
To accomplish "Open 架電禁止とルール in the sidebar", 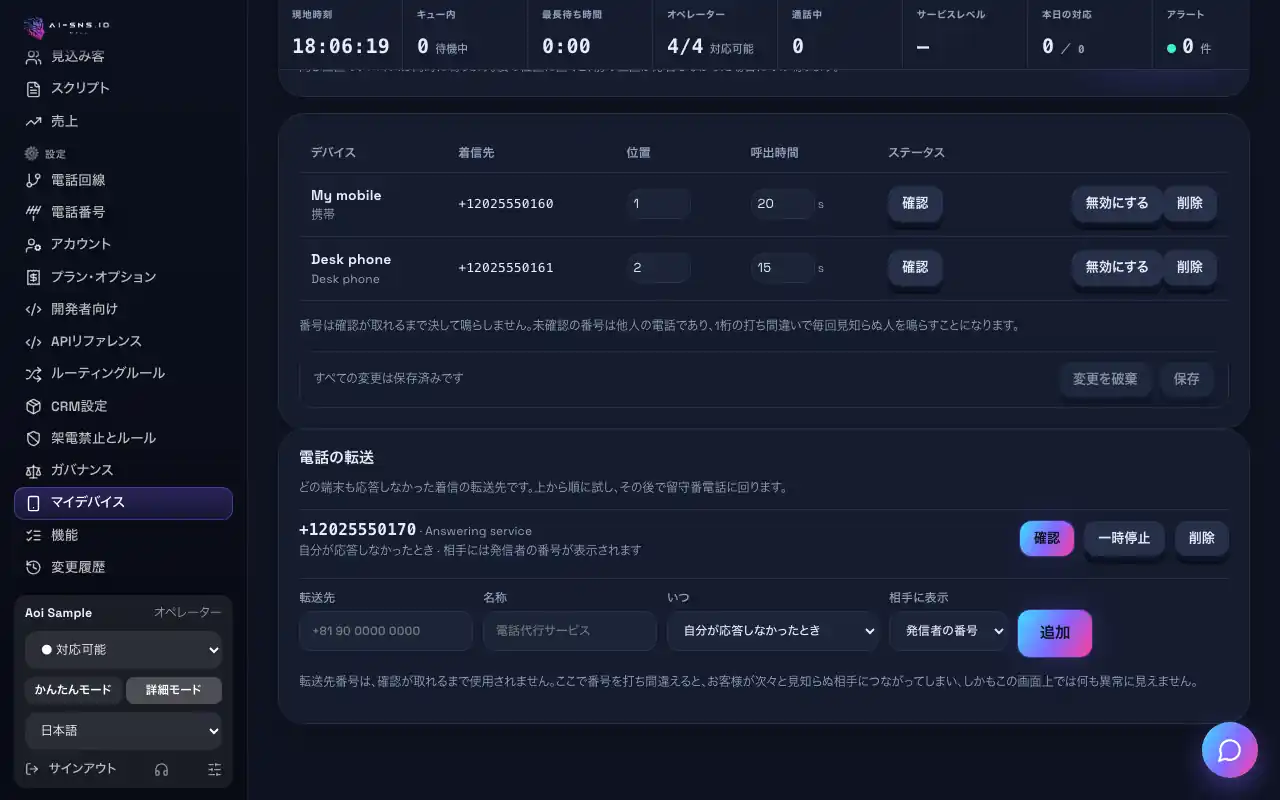I will point(123,438).
